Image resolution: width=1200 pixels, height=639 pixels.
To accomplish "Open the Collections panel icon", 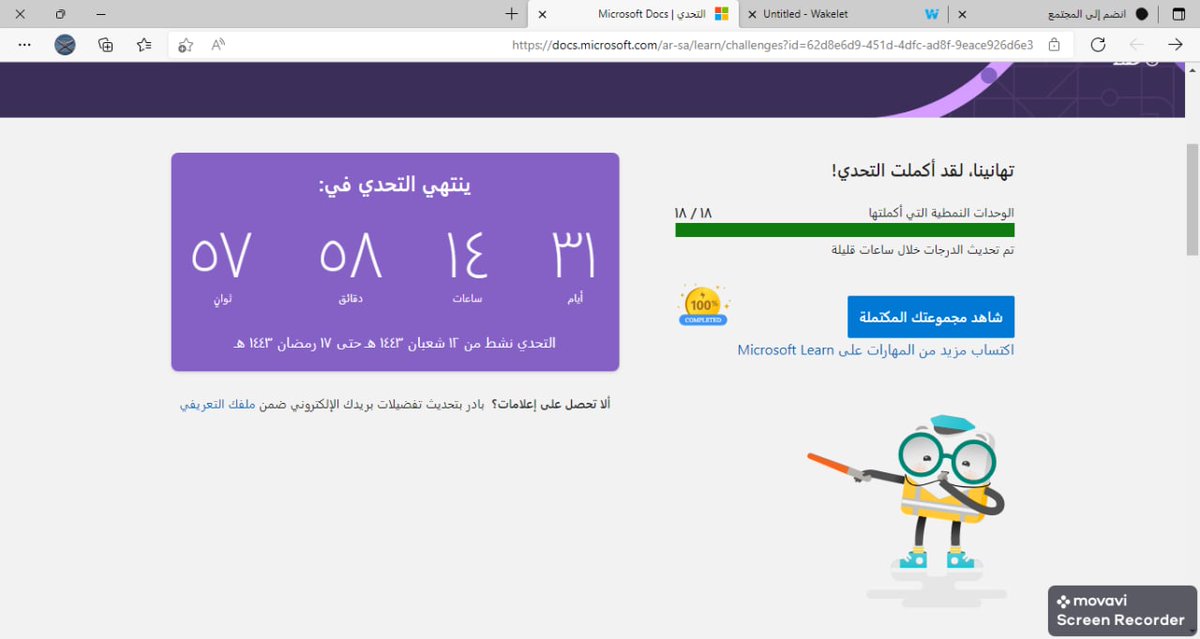I will point(105,45).
